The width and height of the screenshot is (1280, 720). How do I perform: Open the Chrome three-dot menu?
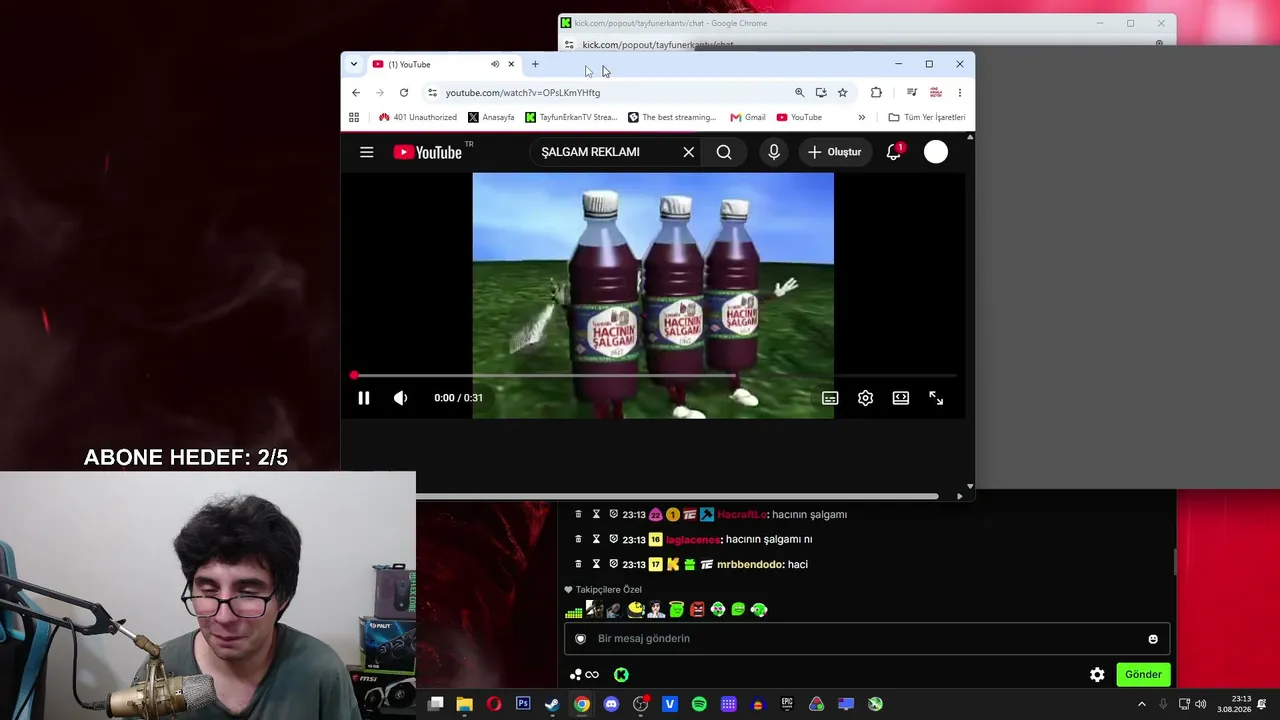pyautogui.click(x=960, y=93)
